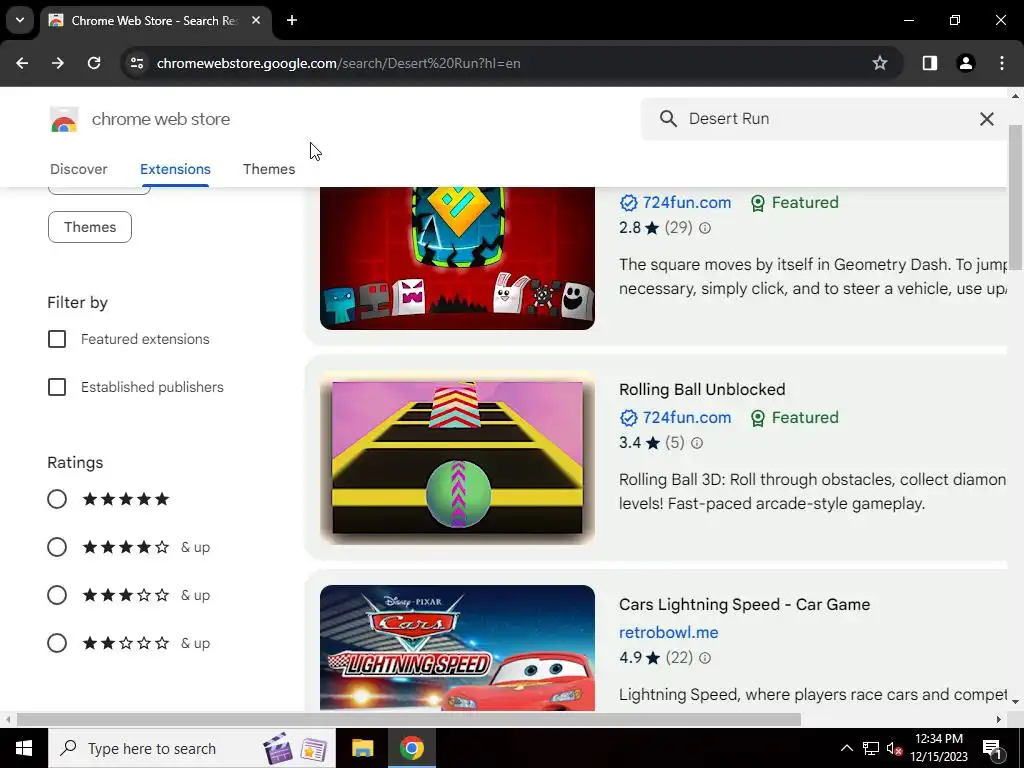
Task: Select the five-star rating filter
Action: click(57, 500)
